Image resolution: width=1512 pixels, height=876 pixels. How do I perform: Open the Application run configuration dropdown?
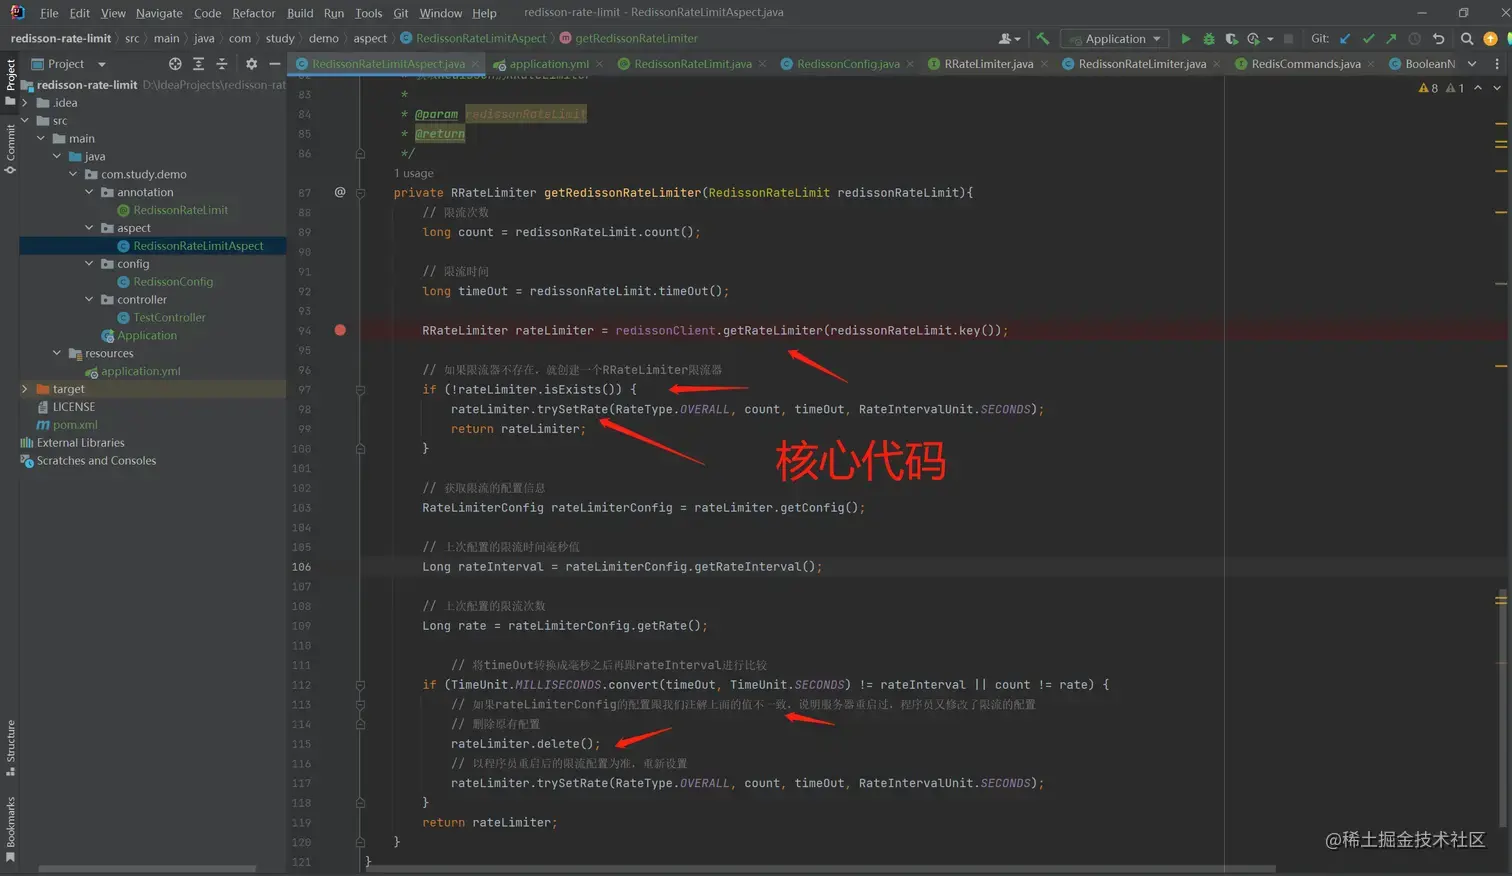tap(1116, 39)
